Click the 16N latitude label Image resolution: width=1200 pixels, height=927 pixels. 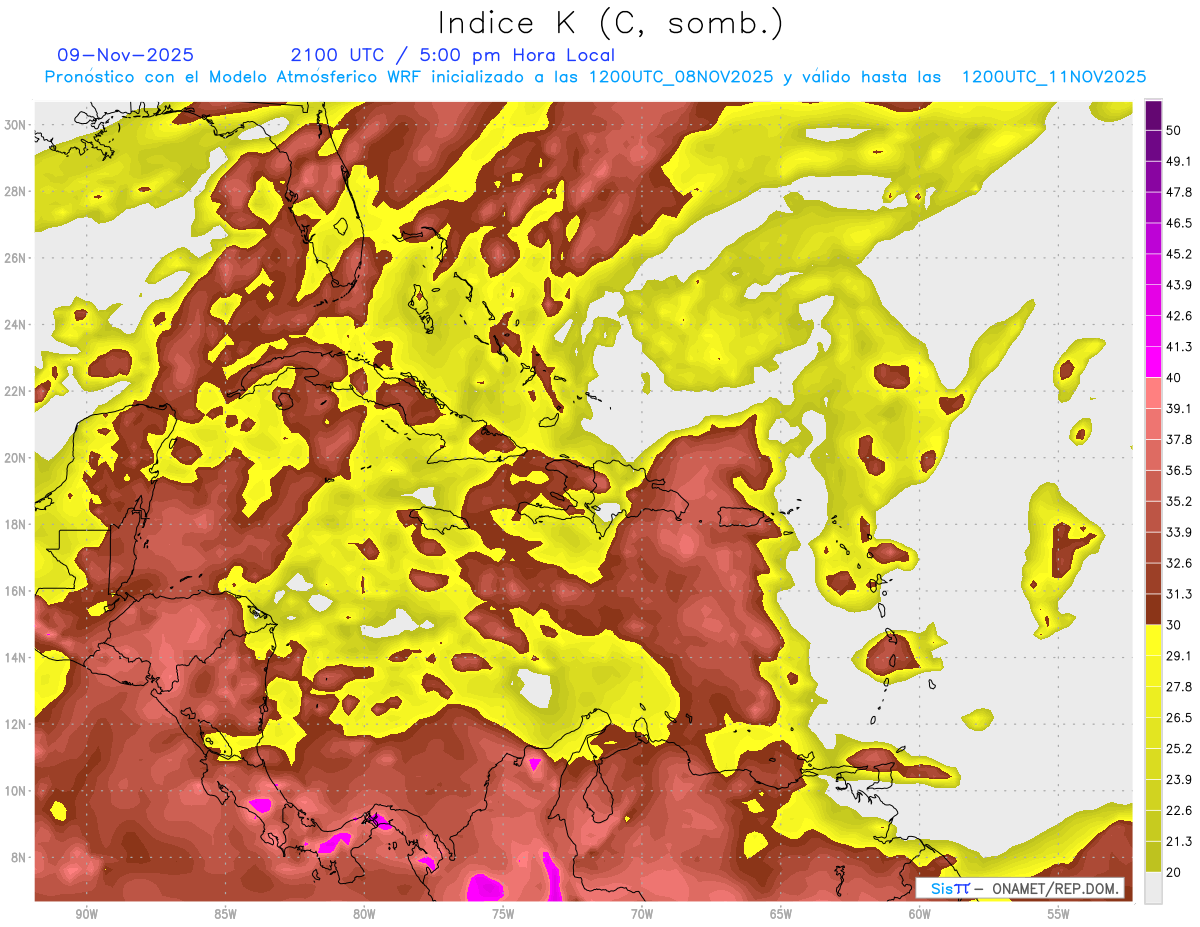(x=16, y=591)
